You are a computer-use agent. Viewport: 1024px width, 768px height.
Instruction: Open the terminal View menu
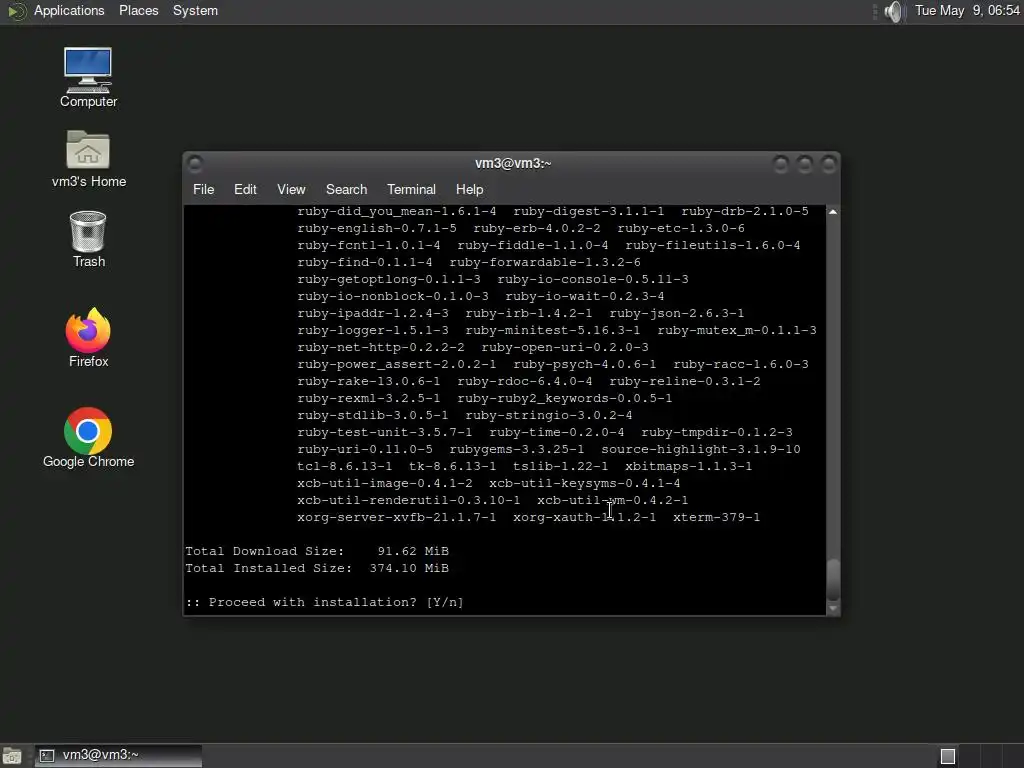coord(291,189)
